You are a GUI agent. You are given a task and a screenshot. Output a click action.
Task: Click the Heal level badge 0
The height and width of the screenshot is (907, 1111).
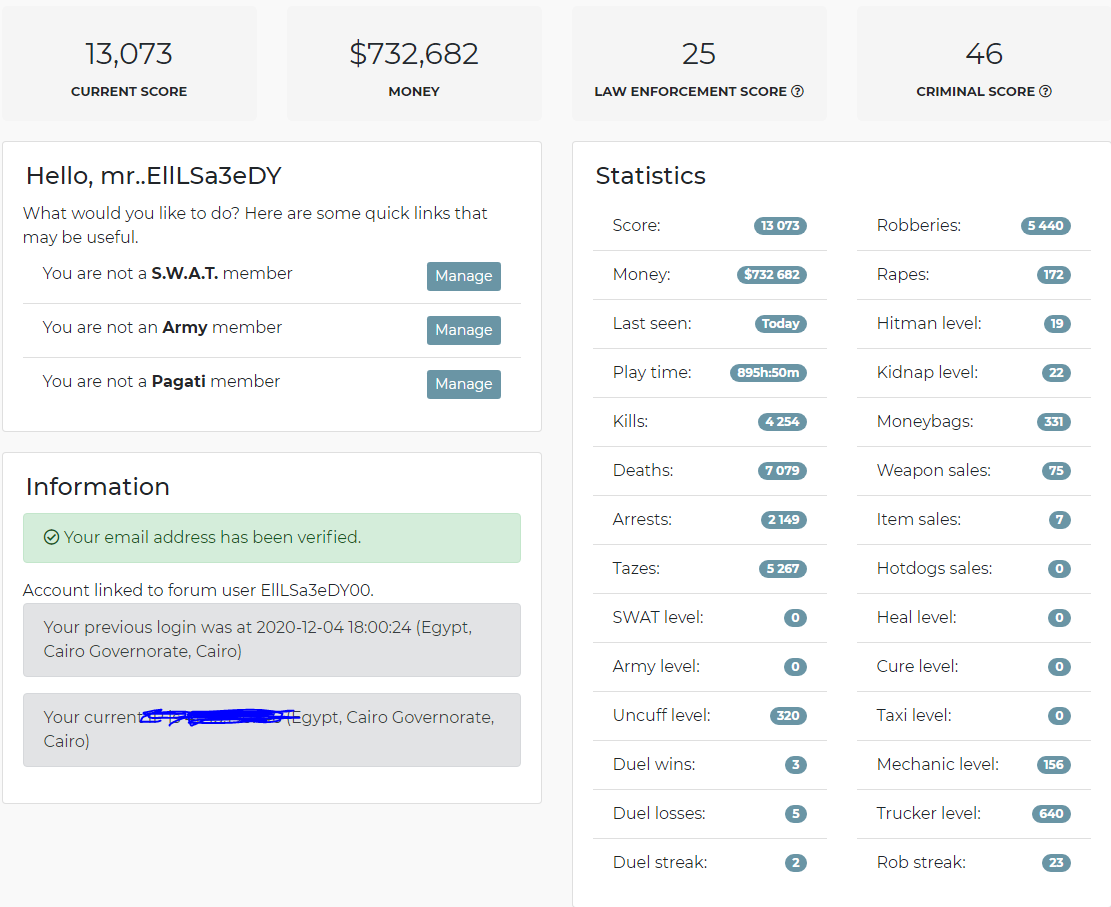tap(1059, 618)
